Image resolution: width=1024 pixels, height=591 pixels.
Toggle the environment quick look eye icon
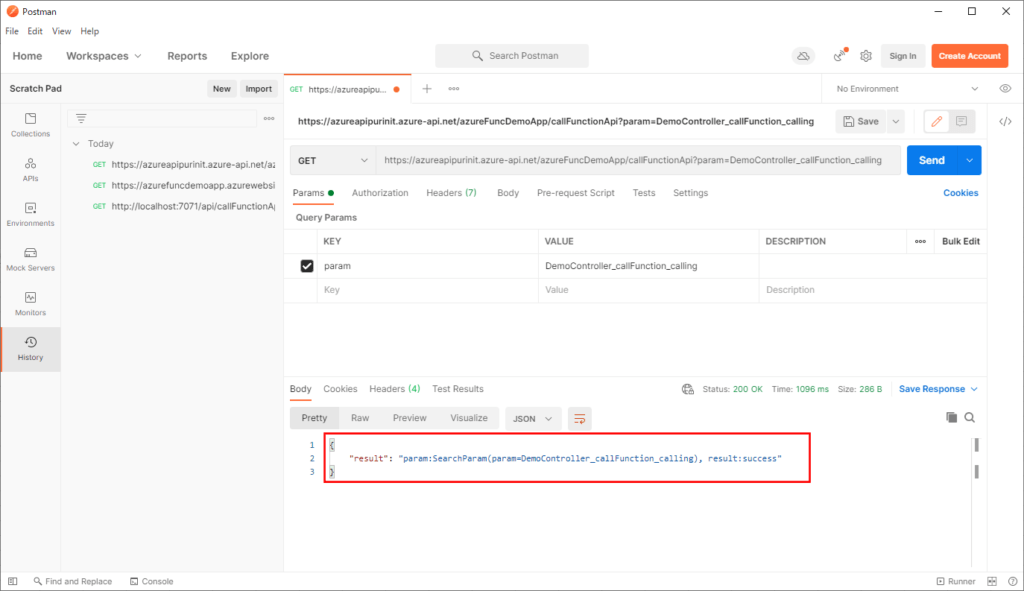pos(1005,88)
